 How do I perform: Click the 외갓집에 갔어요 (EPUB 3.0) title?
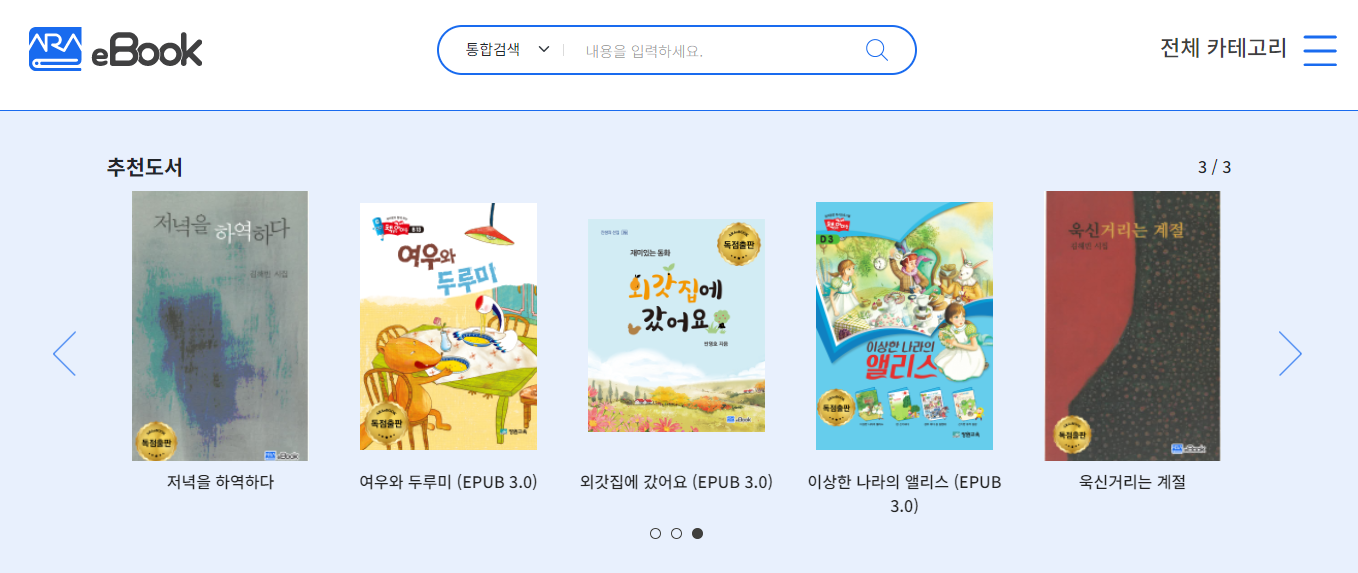676,482
